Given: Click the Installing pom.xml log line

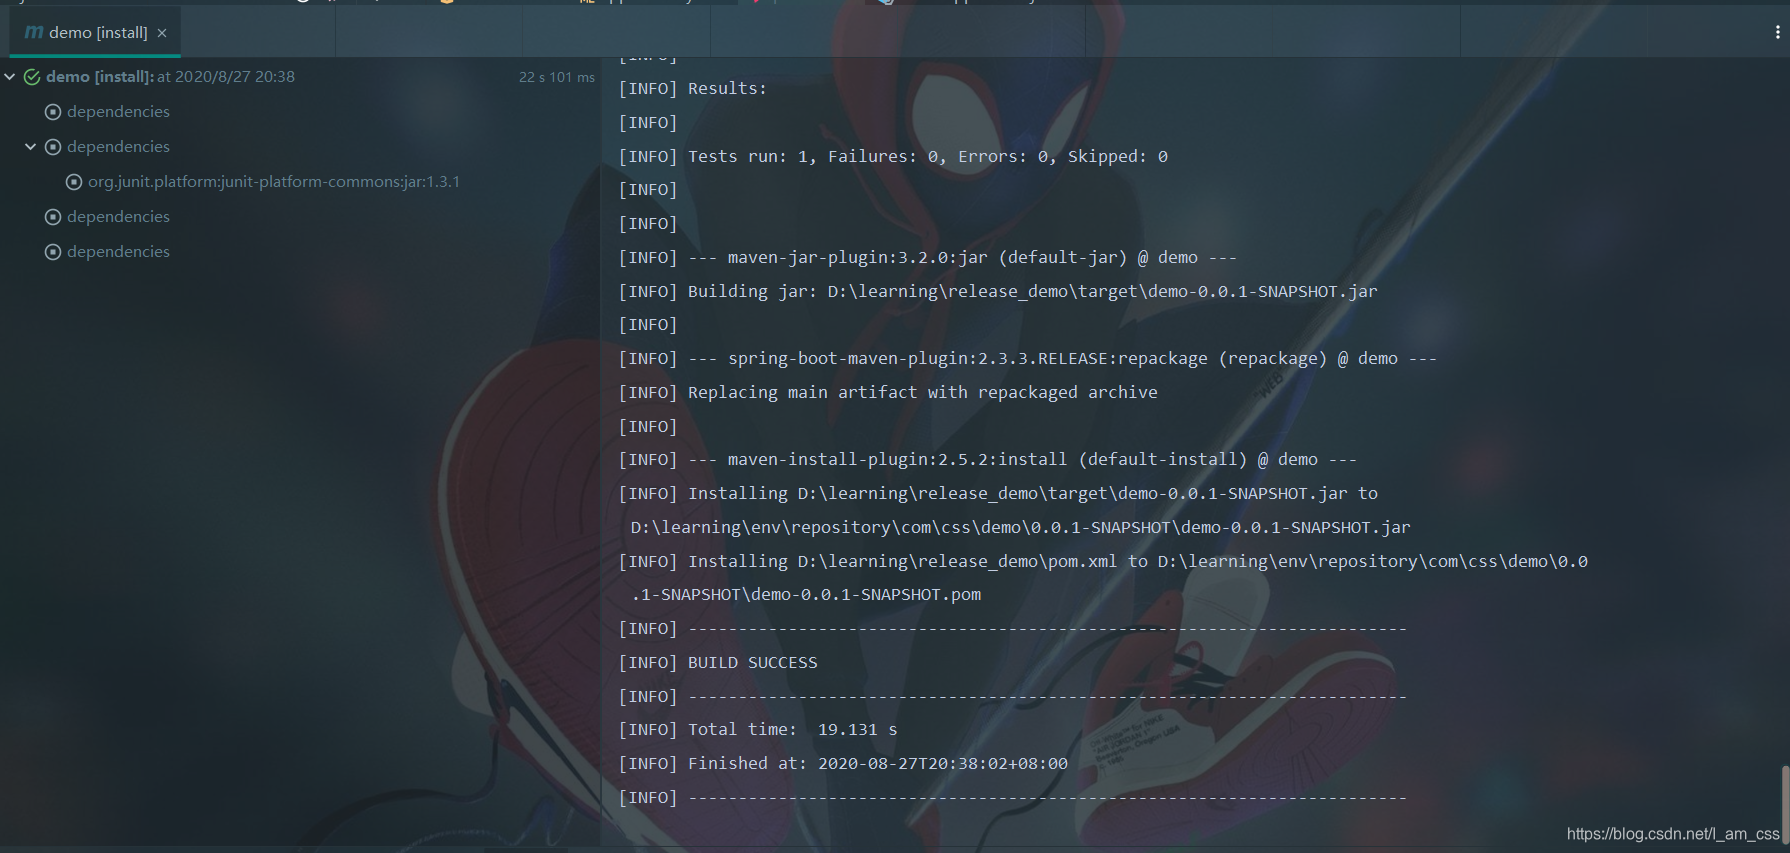Looking at the screenshot, I should tap(1103, 578).
